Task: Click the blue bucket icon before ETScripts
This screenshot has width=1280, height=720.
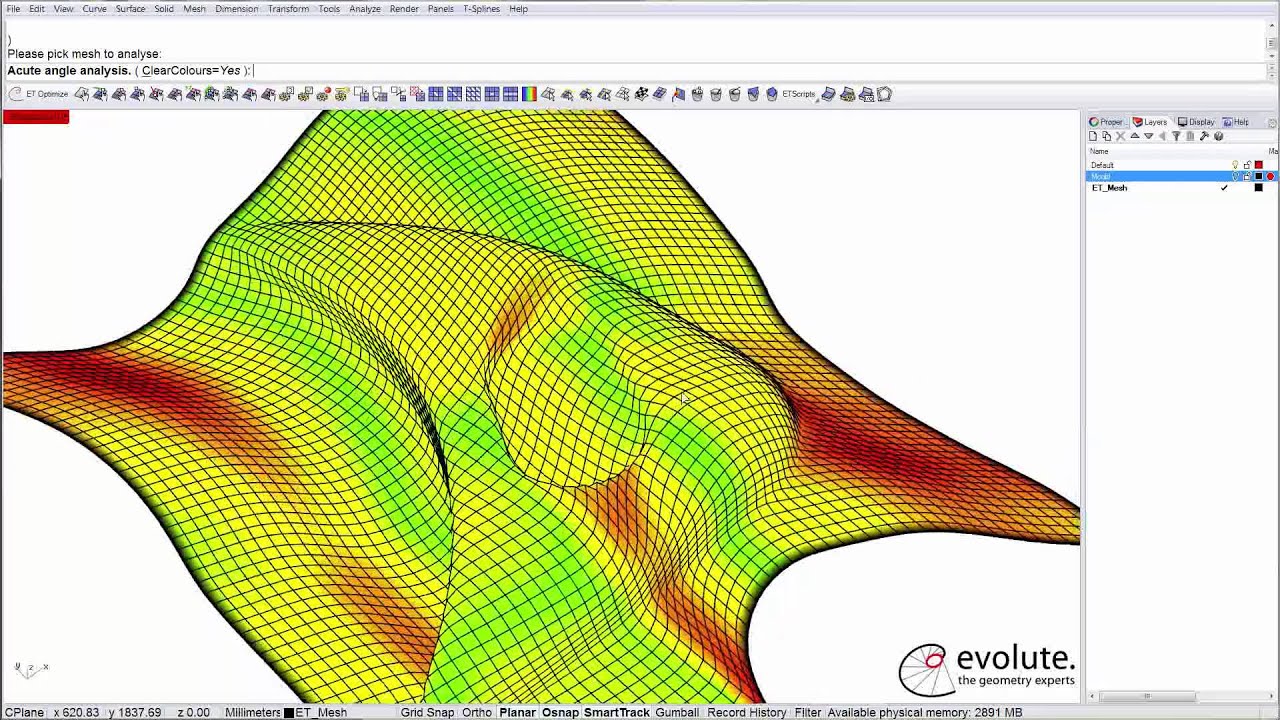Action: [x=771, y=94]
